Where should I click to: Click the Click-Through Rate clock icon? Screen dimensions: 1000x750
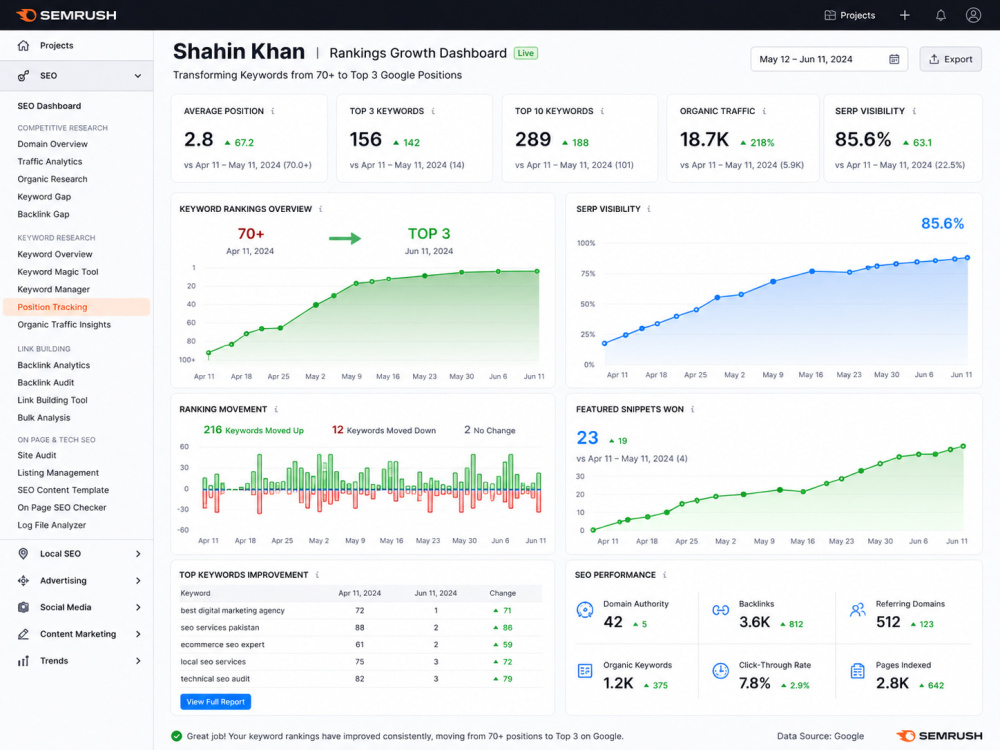pos(721,671)
